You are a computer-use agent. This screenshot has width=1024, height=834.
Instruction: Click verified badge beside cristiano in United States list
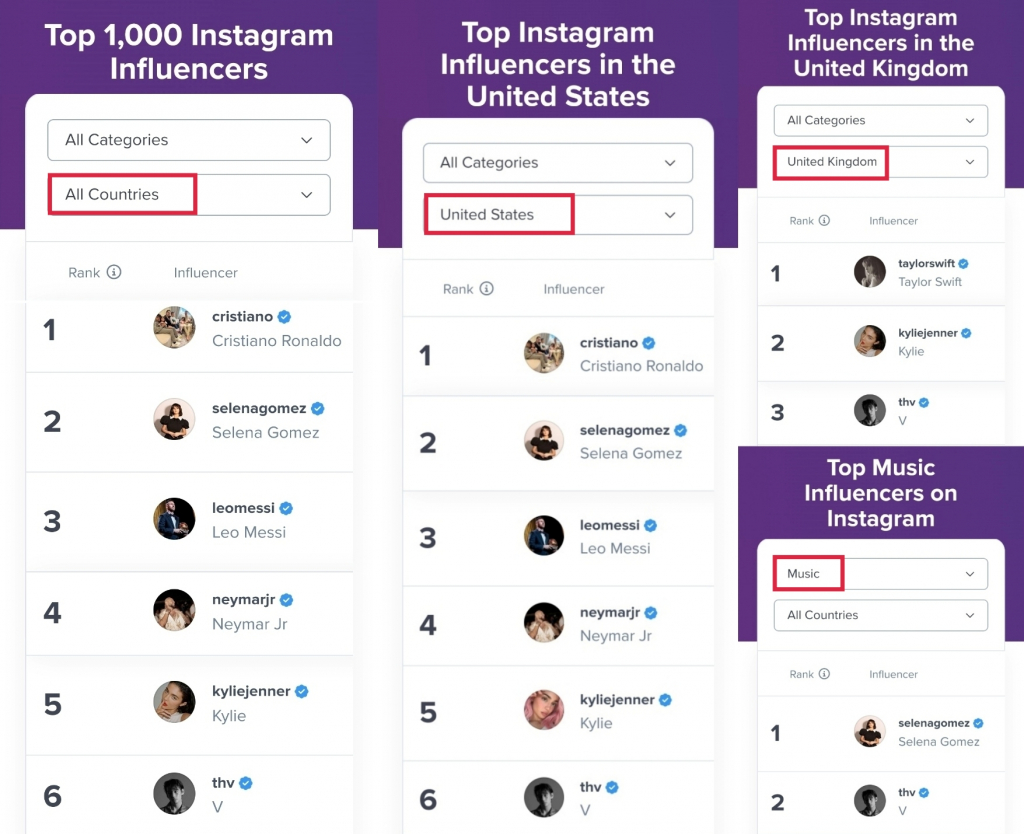(x=648, y=343)
